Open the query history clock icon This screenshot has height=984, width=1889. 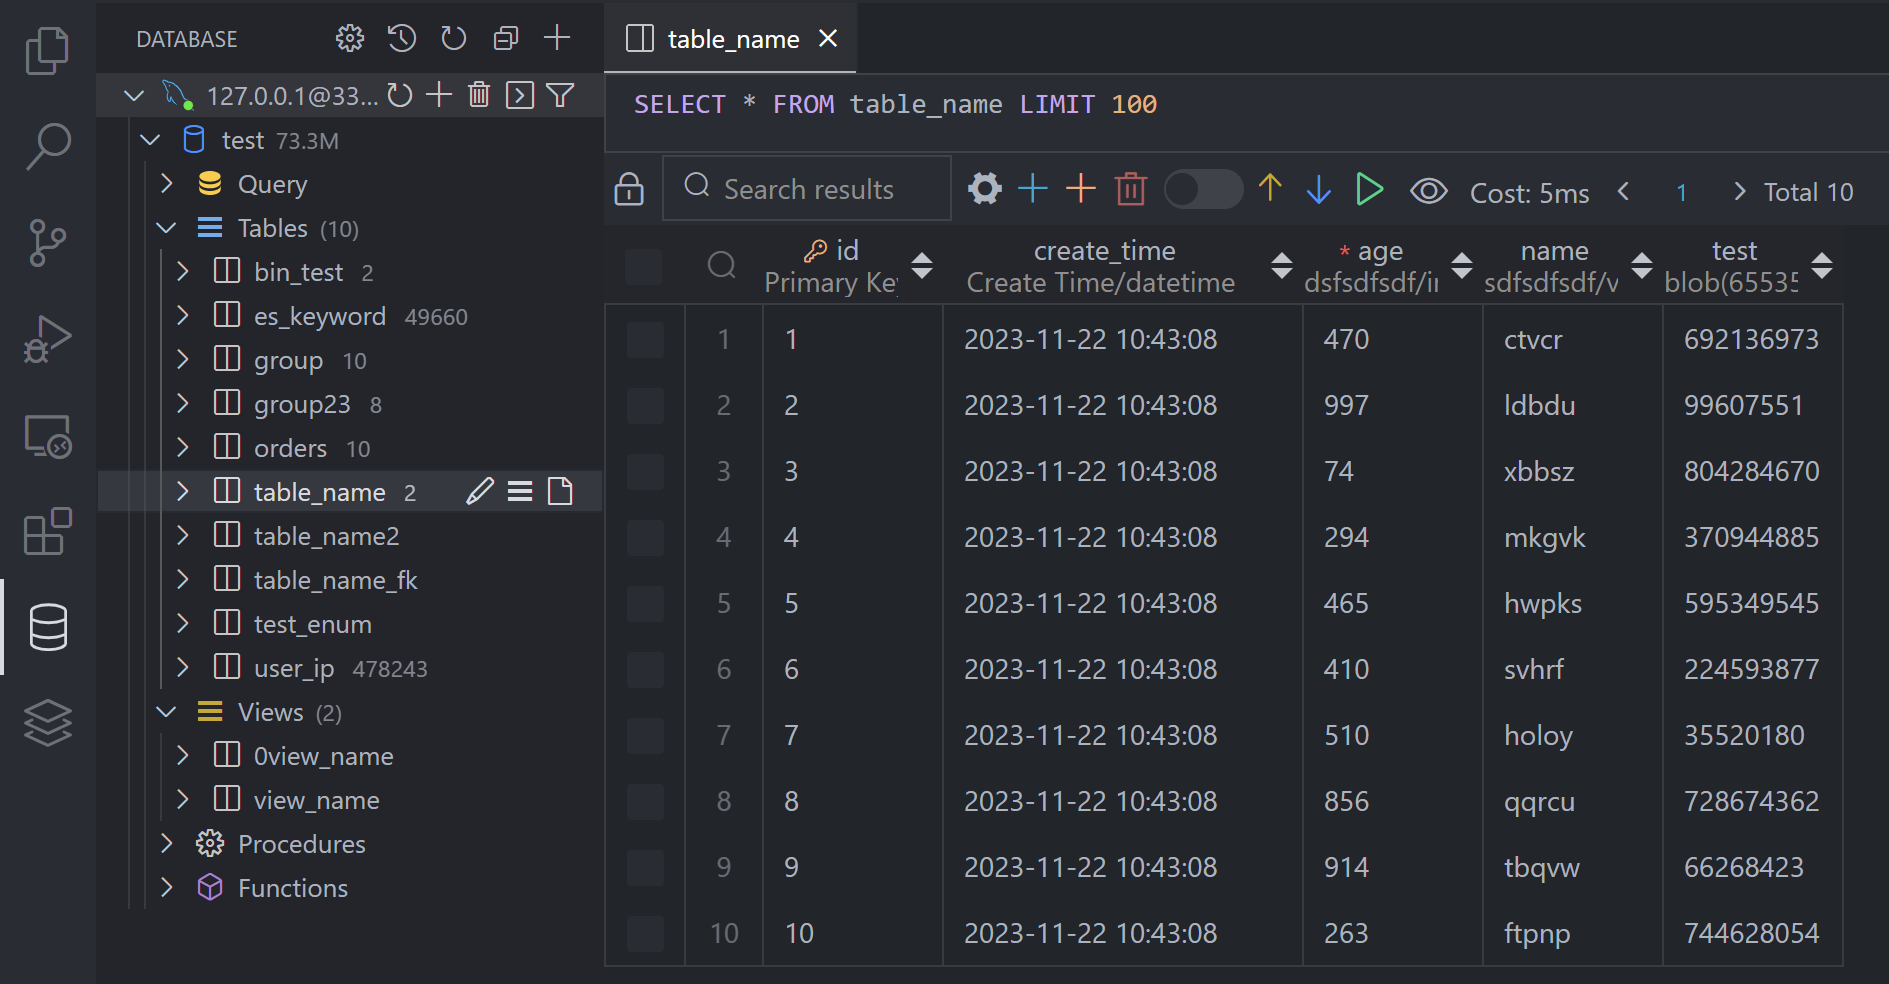tap(402, 39)
